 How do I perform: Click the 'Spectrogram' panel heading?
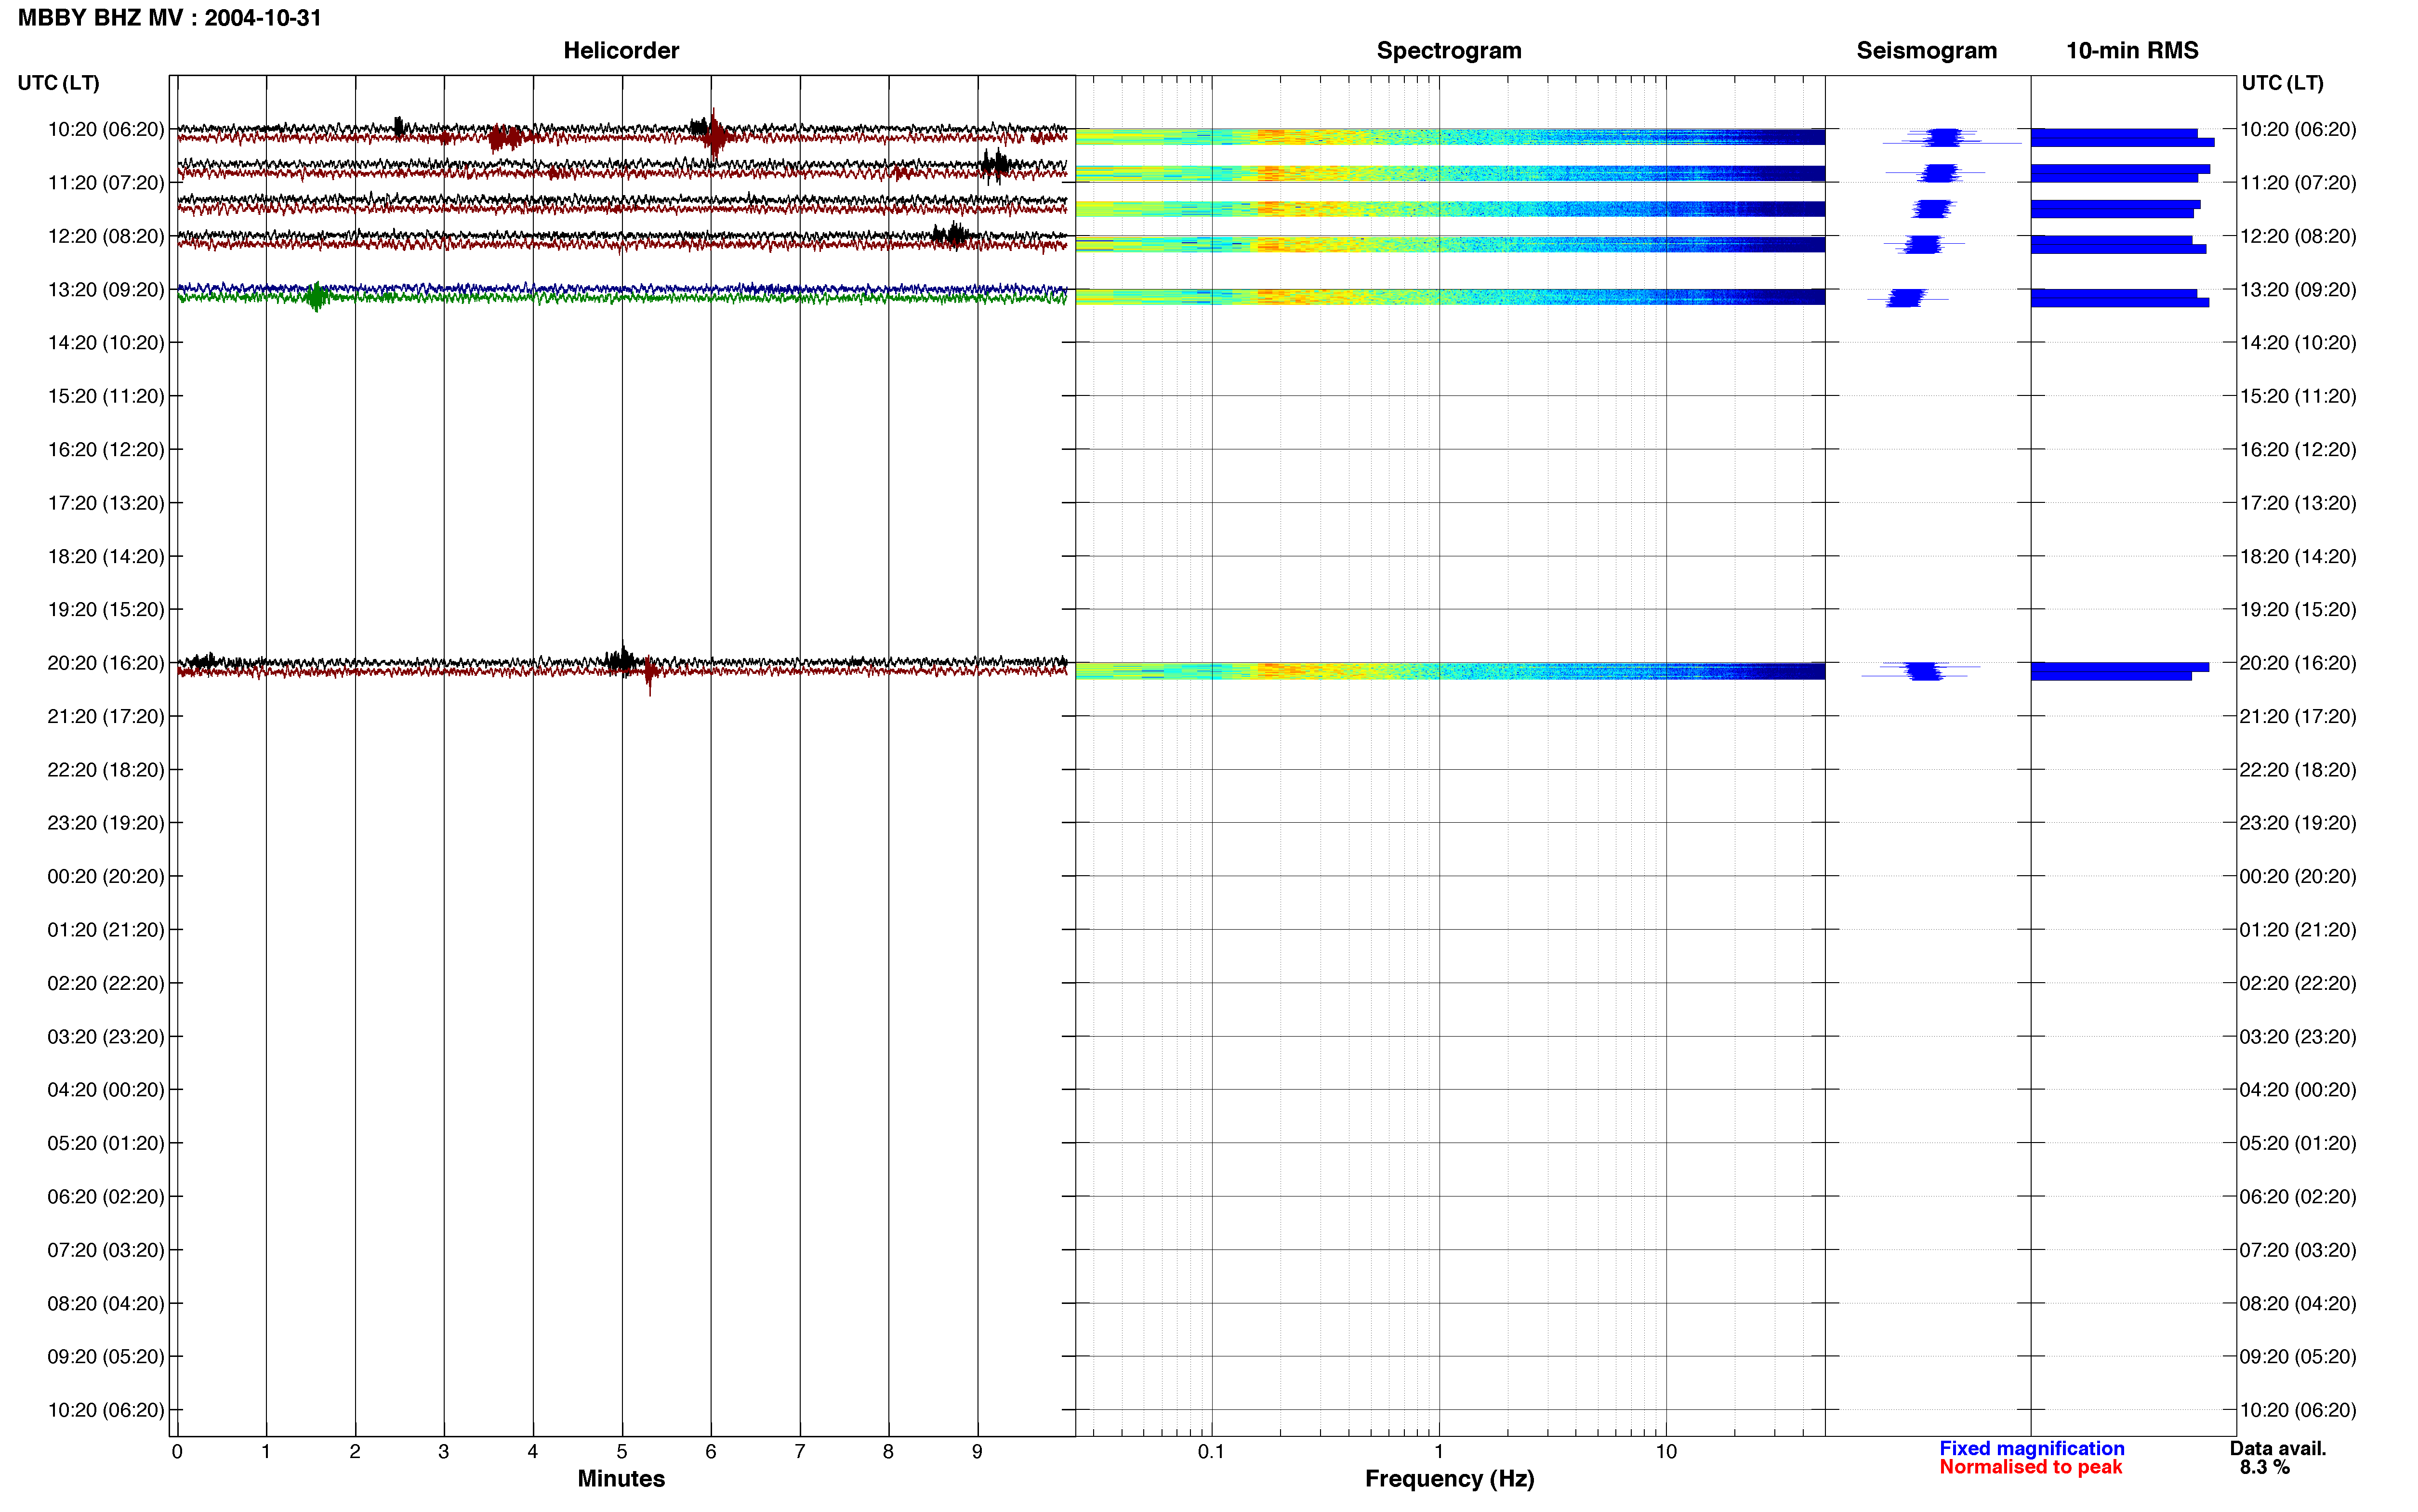click(x=1449, y=51)
